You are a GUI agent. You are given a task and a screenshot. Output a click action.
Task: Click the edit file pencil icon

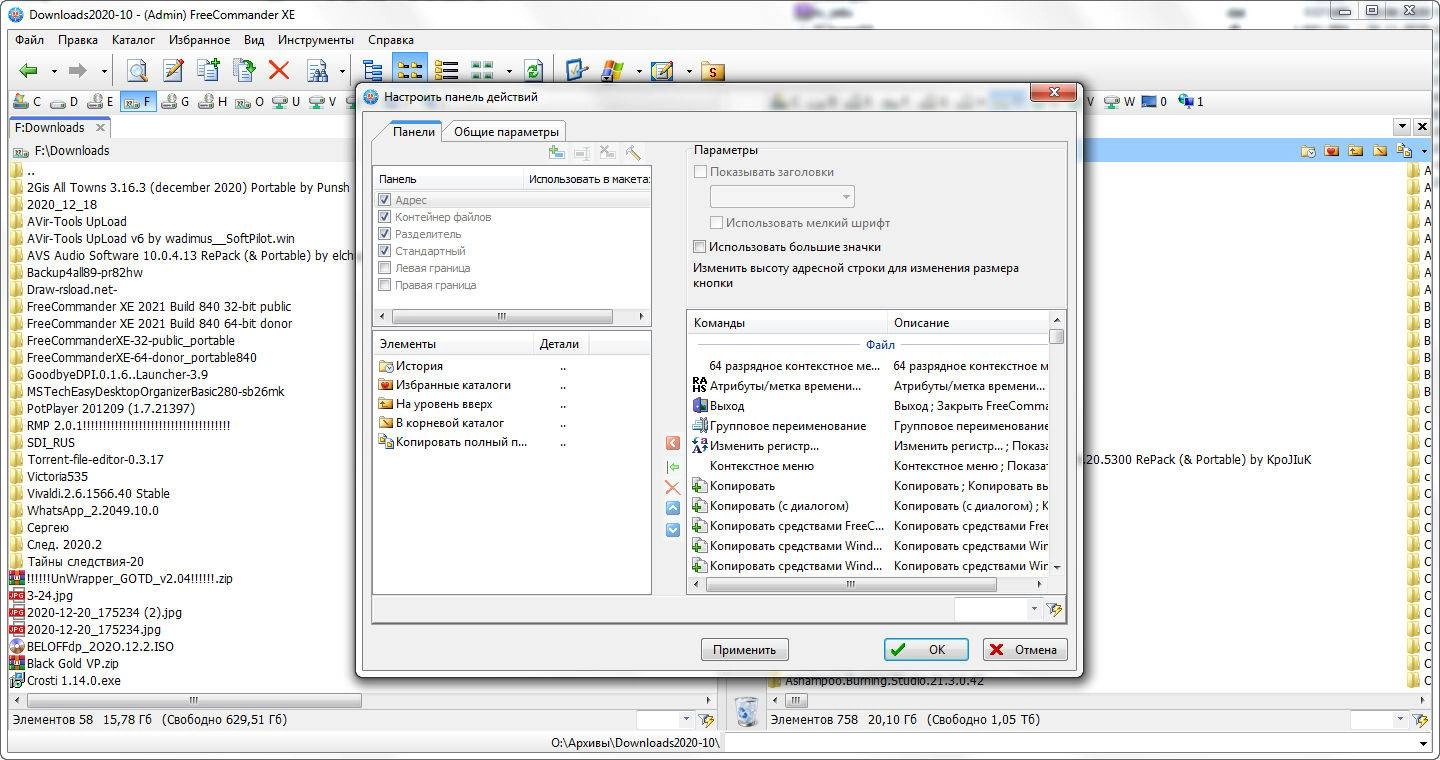pyautogui.click(x=173, y=71)
